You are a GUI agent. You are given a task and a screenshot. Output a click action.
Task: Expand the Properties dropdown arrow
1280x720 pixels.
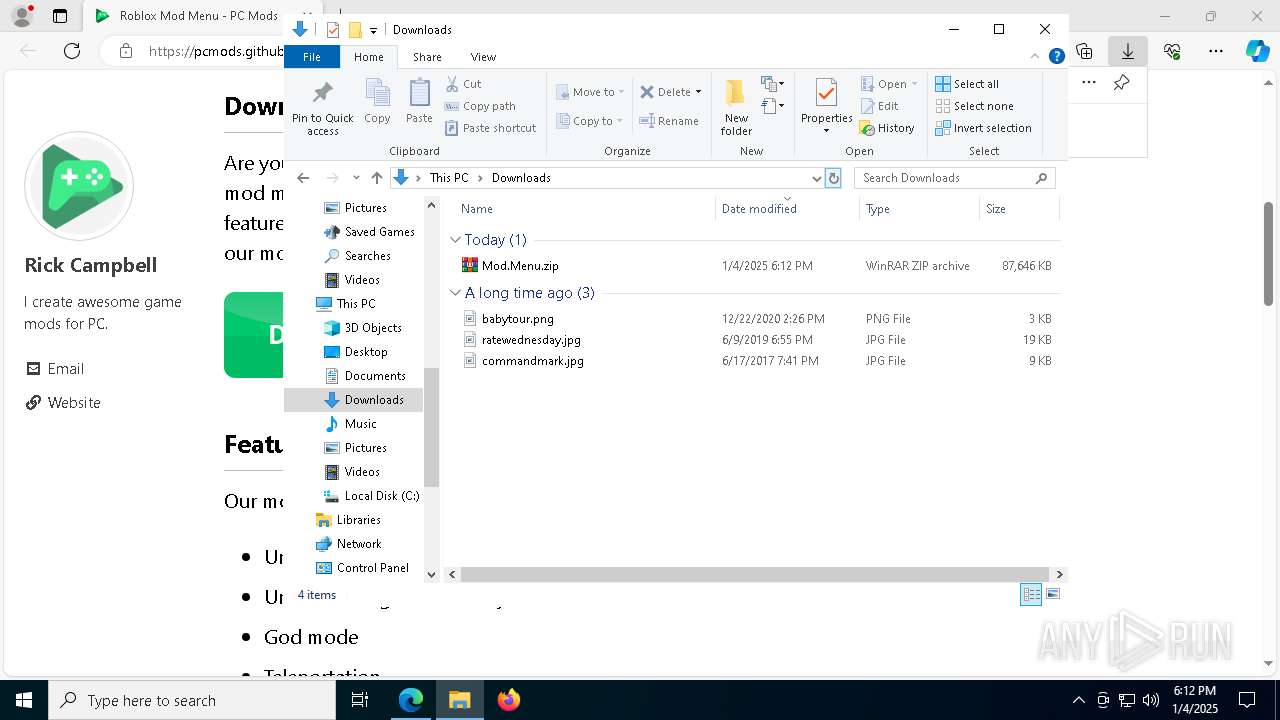pyautogui.click(x=826, y=131)
